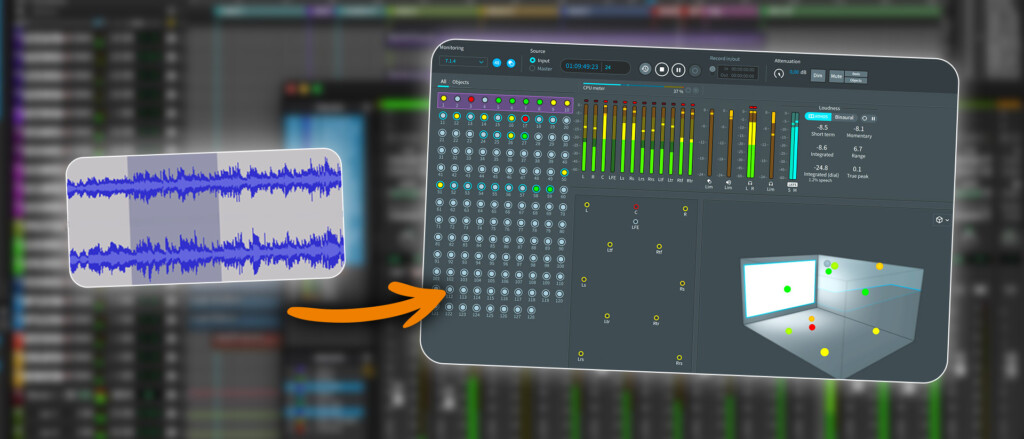Select the Master source radio button

pyautogui.click(x=532, y=68)
